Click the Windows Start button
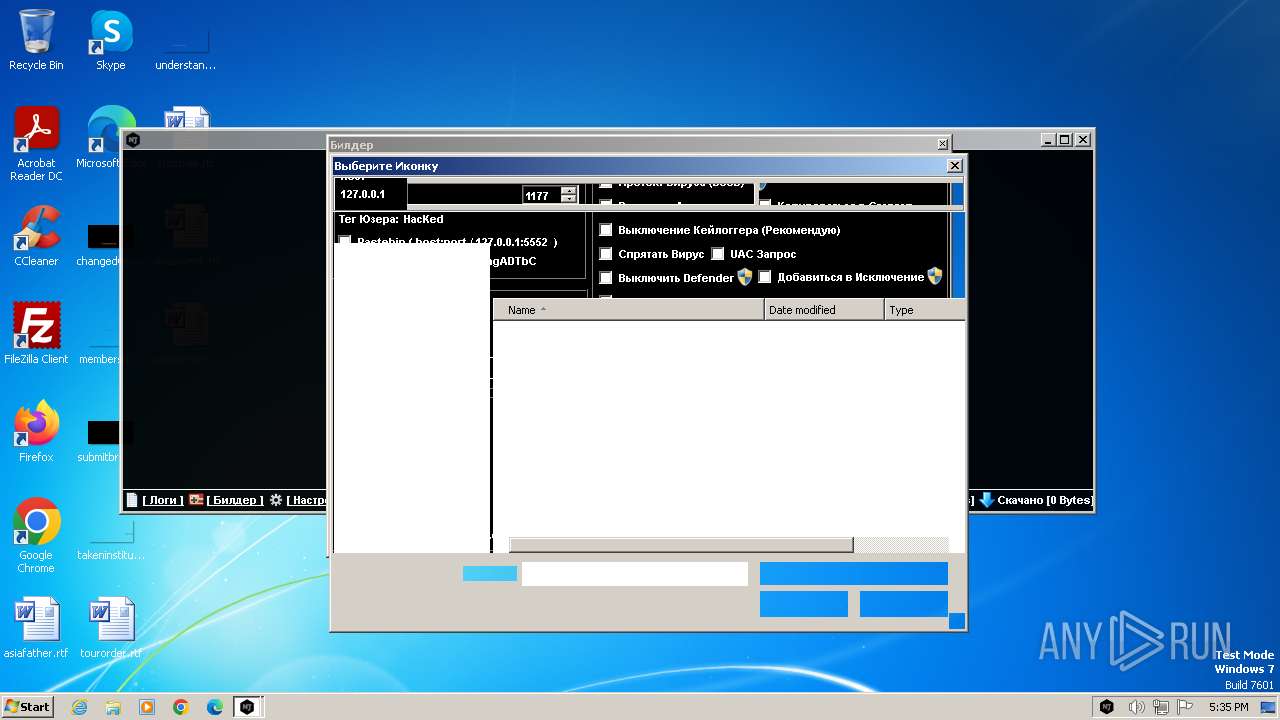1280x720 pixels. (x=27, y=707)
